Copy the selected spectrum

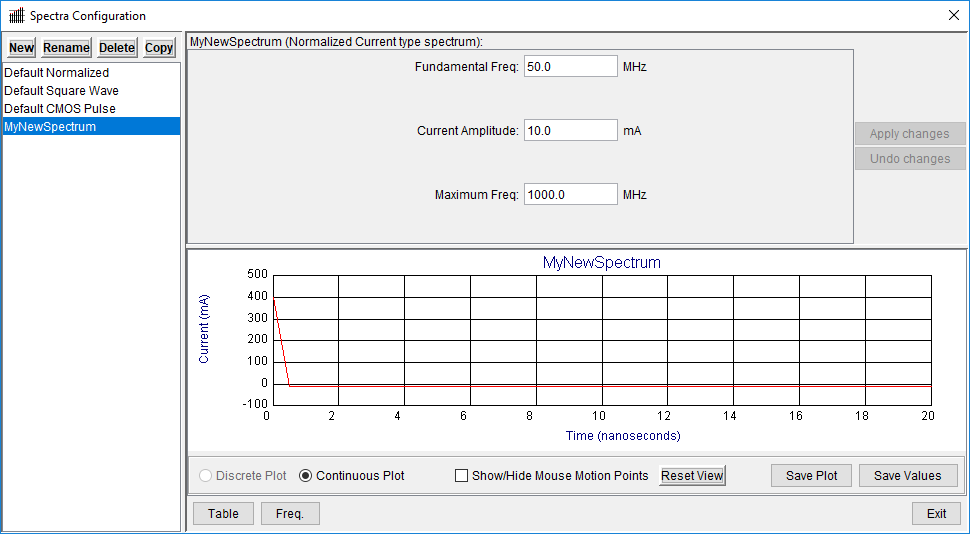[x=159, y=48]
